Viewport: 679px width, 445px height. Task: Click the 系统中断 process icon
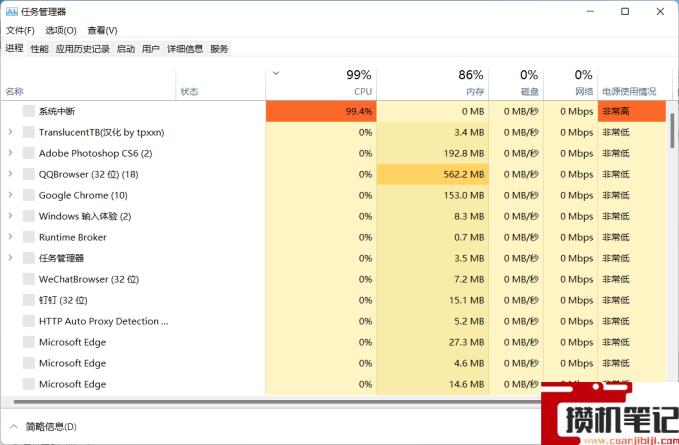[x=29, y=111]
